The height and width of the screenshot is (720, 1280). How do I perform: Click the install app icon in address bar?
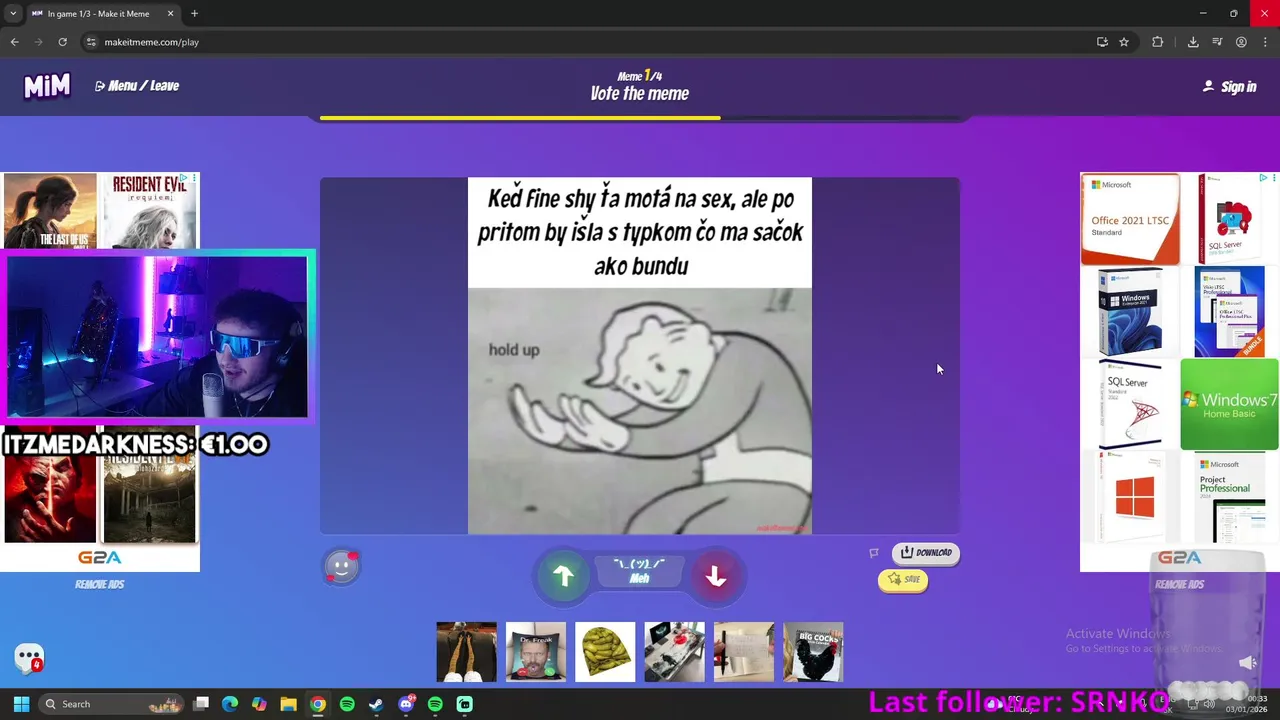tap(1102, 42)
